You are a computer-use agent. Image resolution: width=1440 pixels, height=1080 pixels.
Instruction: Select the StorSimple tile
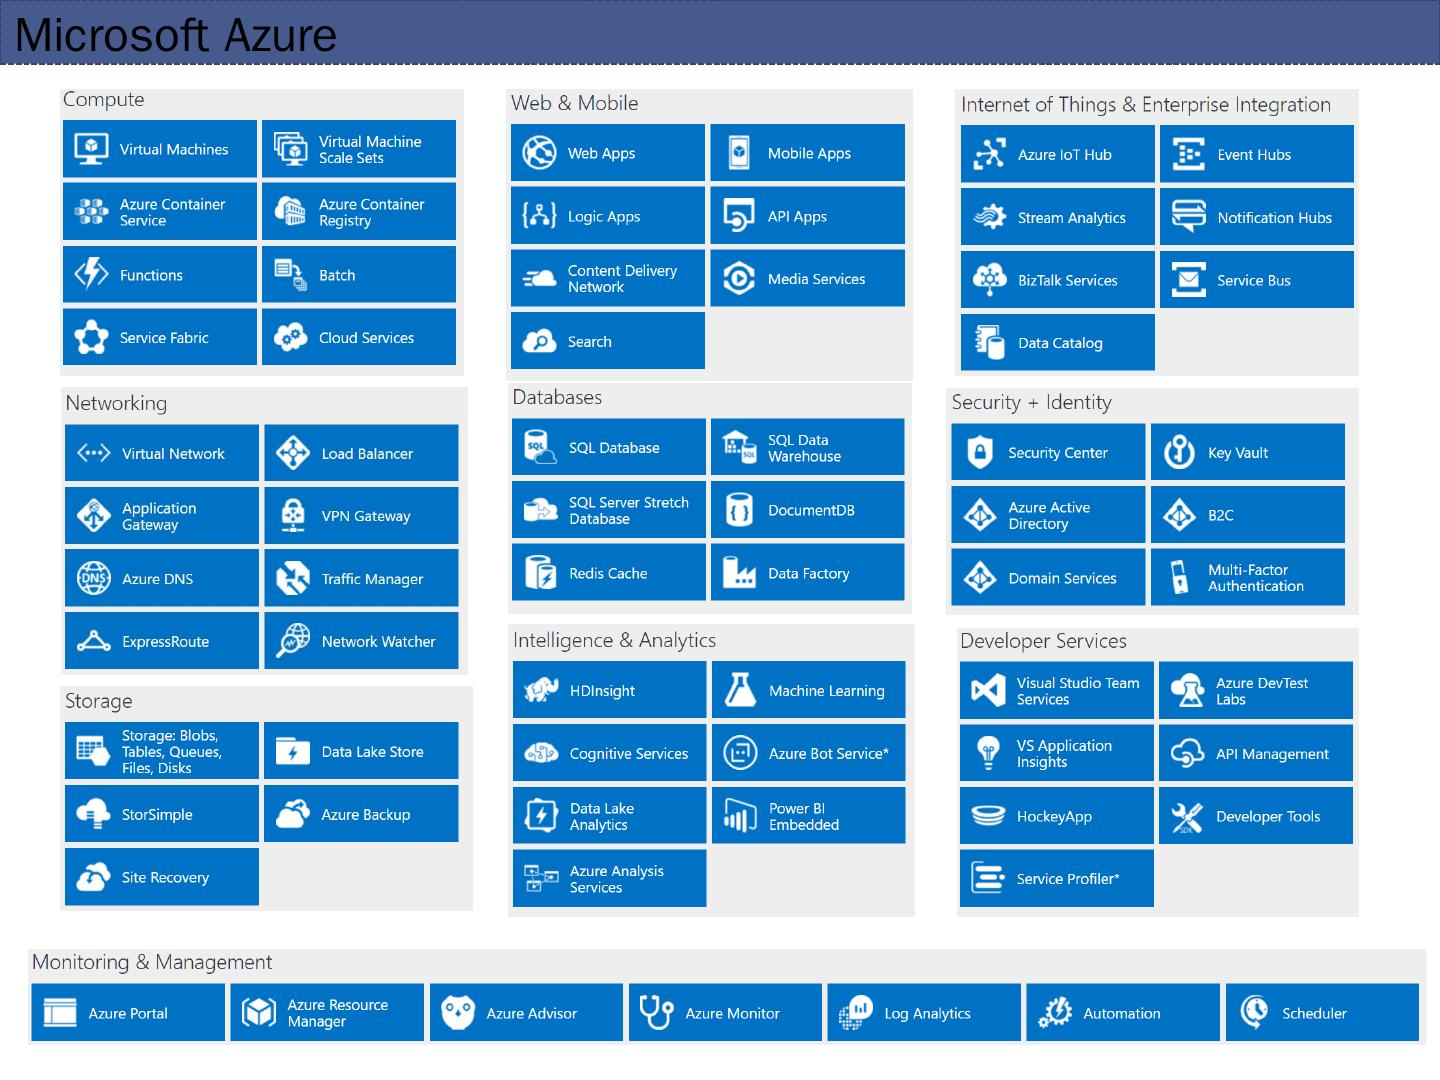pyautogui.click(x=162, y=814)
